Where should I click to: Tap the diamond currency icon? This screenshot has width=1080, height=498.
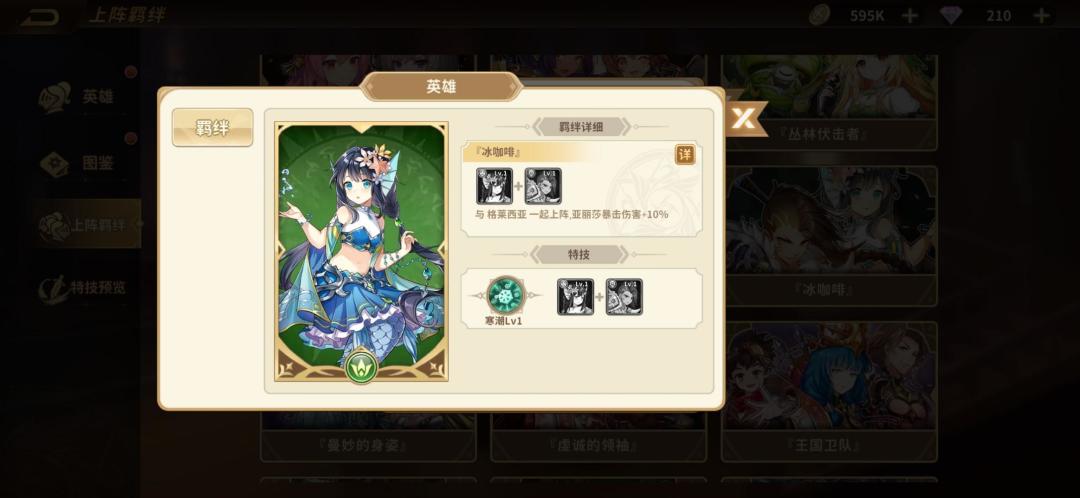[x=951, y=16]
